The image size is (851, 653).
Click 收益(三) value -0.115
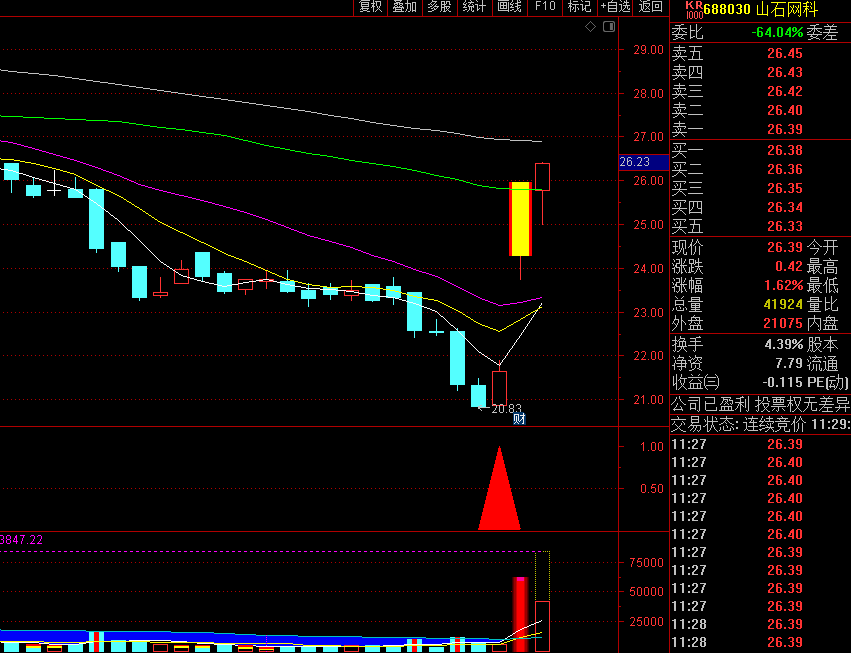pyautogui.click(x=783, y=383)
